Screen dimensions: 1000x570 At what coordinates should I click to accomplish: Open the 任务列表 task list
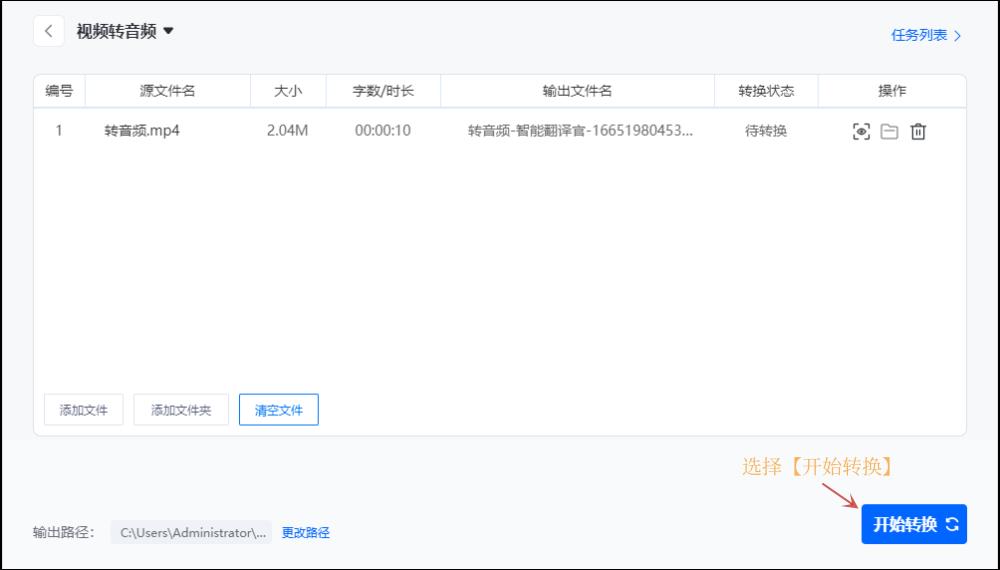[x=926, y=35]
